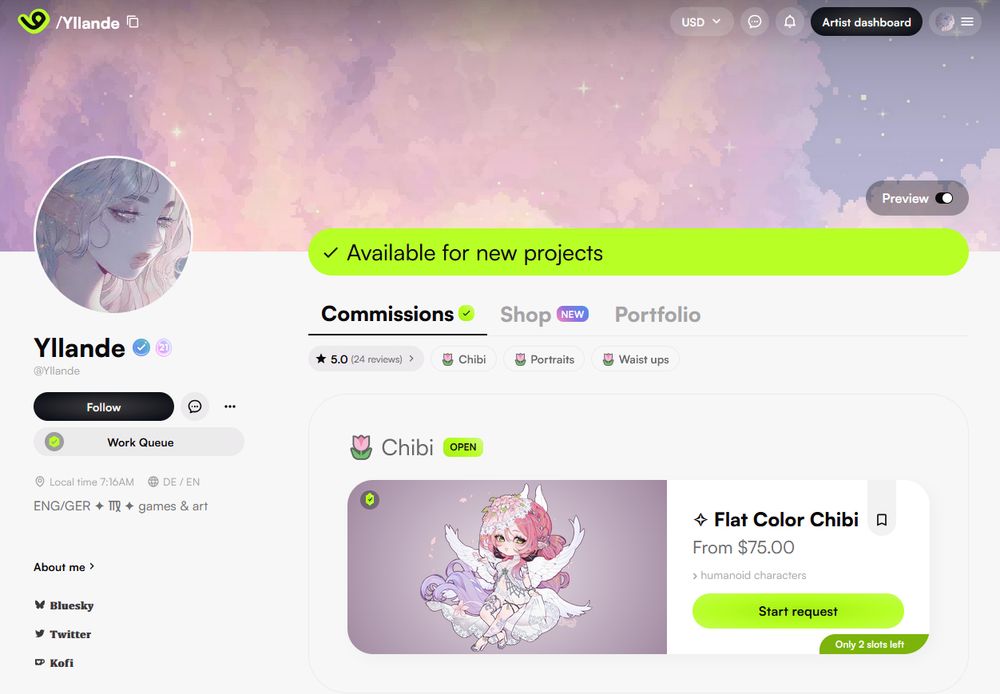
Task: Open the messages chat icon in header
Action: 754,22
